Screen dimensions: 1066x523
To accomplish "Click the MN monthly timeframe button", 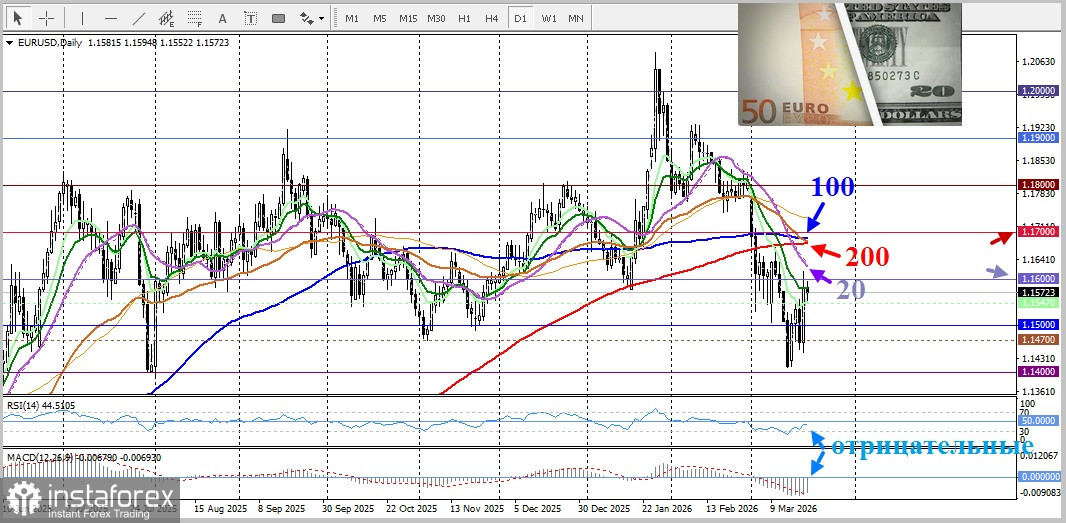I will [576, 18].
